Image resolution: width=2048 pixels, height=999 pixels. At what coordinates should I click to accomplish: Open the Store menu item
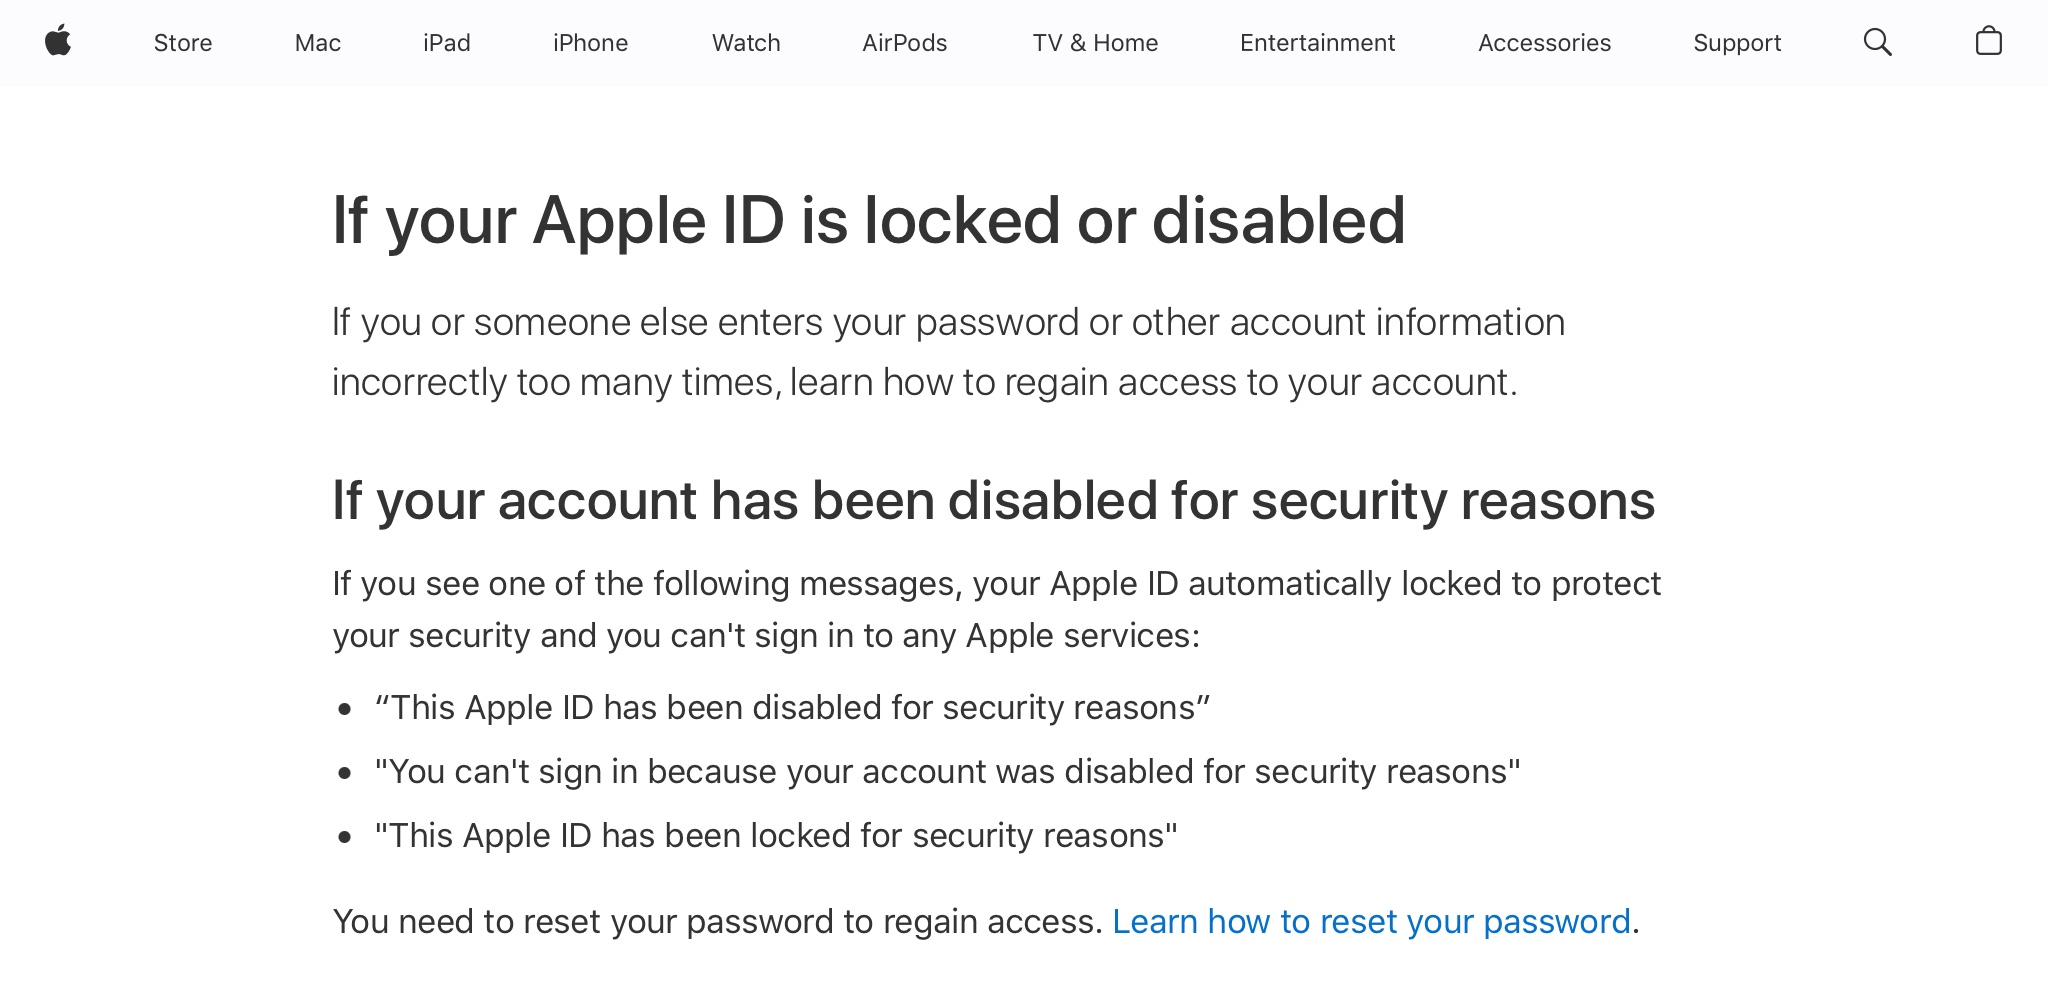[x=183, y=43]
